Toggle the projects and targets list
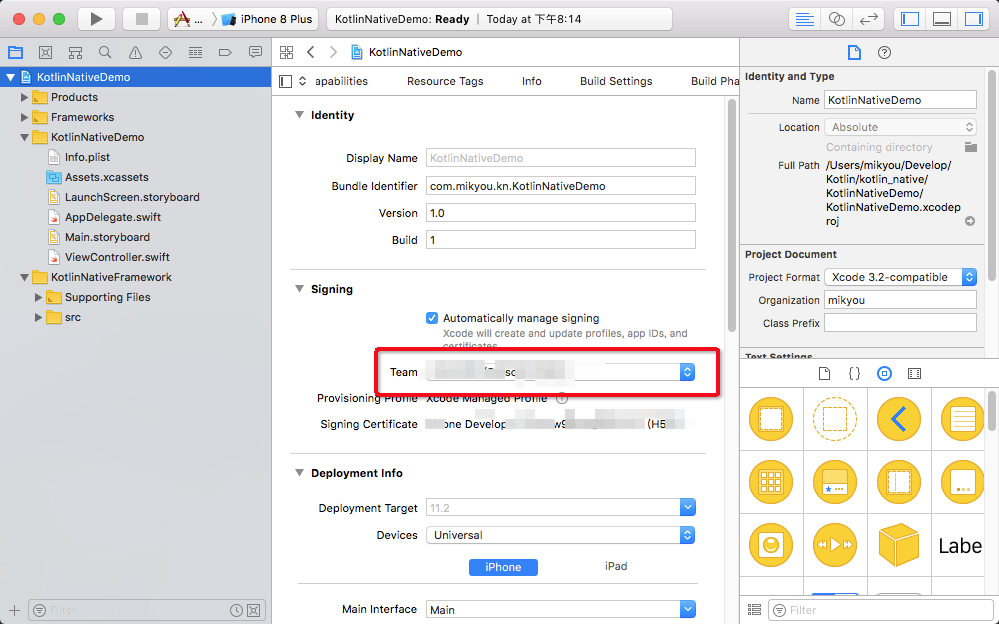This screenshot has height=624, width=999. pyautogui.click(x=285, y=82)
